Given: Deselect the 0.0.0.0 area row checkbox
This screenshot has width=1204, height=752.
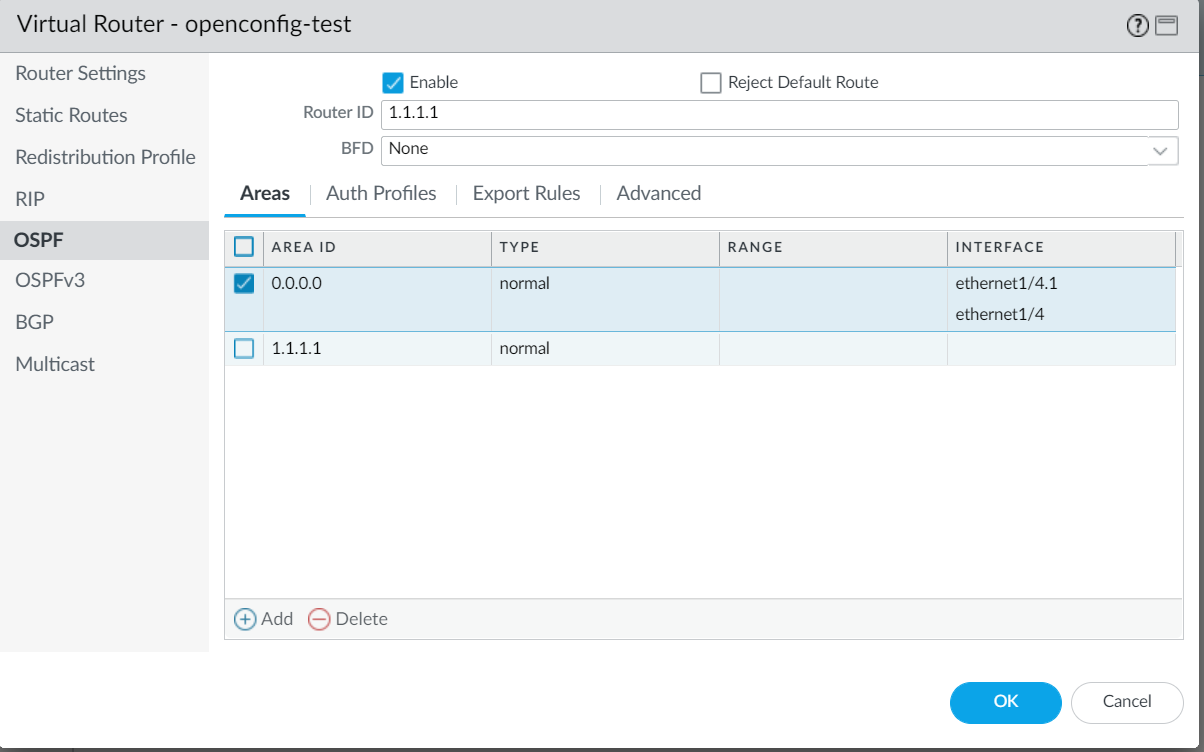Looking at the screenshot, I should (x=244, y=284).
